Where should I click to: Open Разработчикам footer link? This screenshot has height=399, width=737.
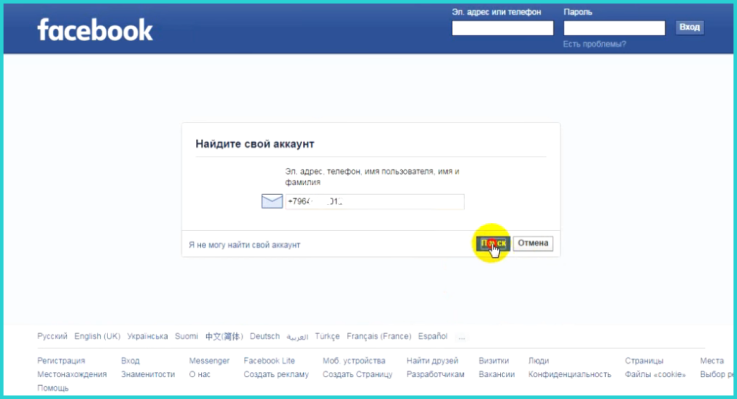click(x=435, y=375)
